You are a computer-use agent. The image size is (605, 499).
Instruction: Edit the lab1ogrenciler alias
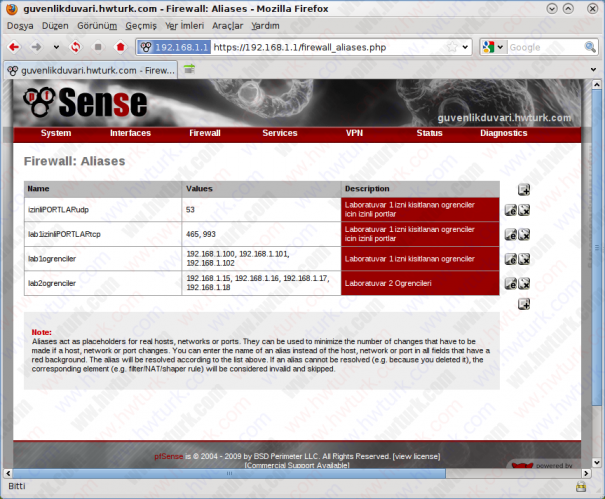(510, 259)
